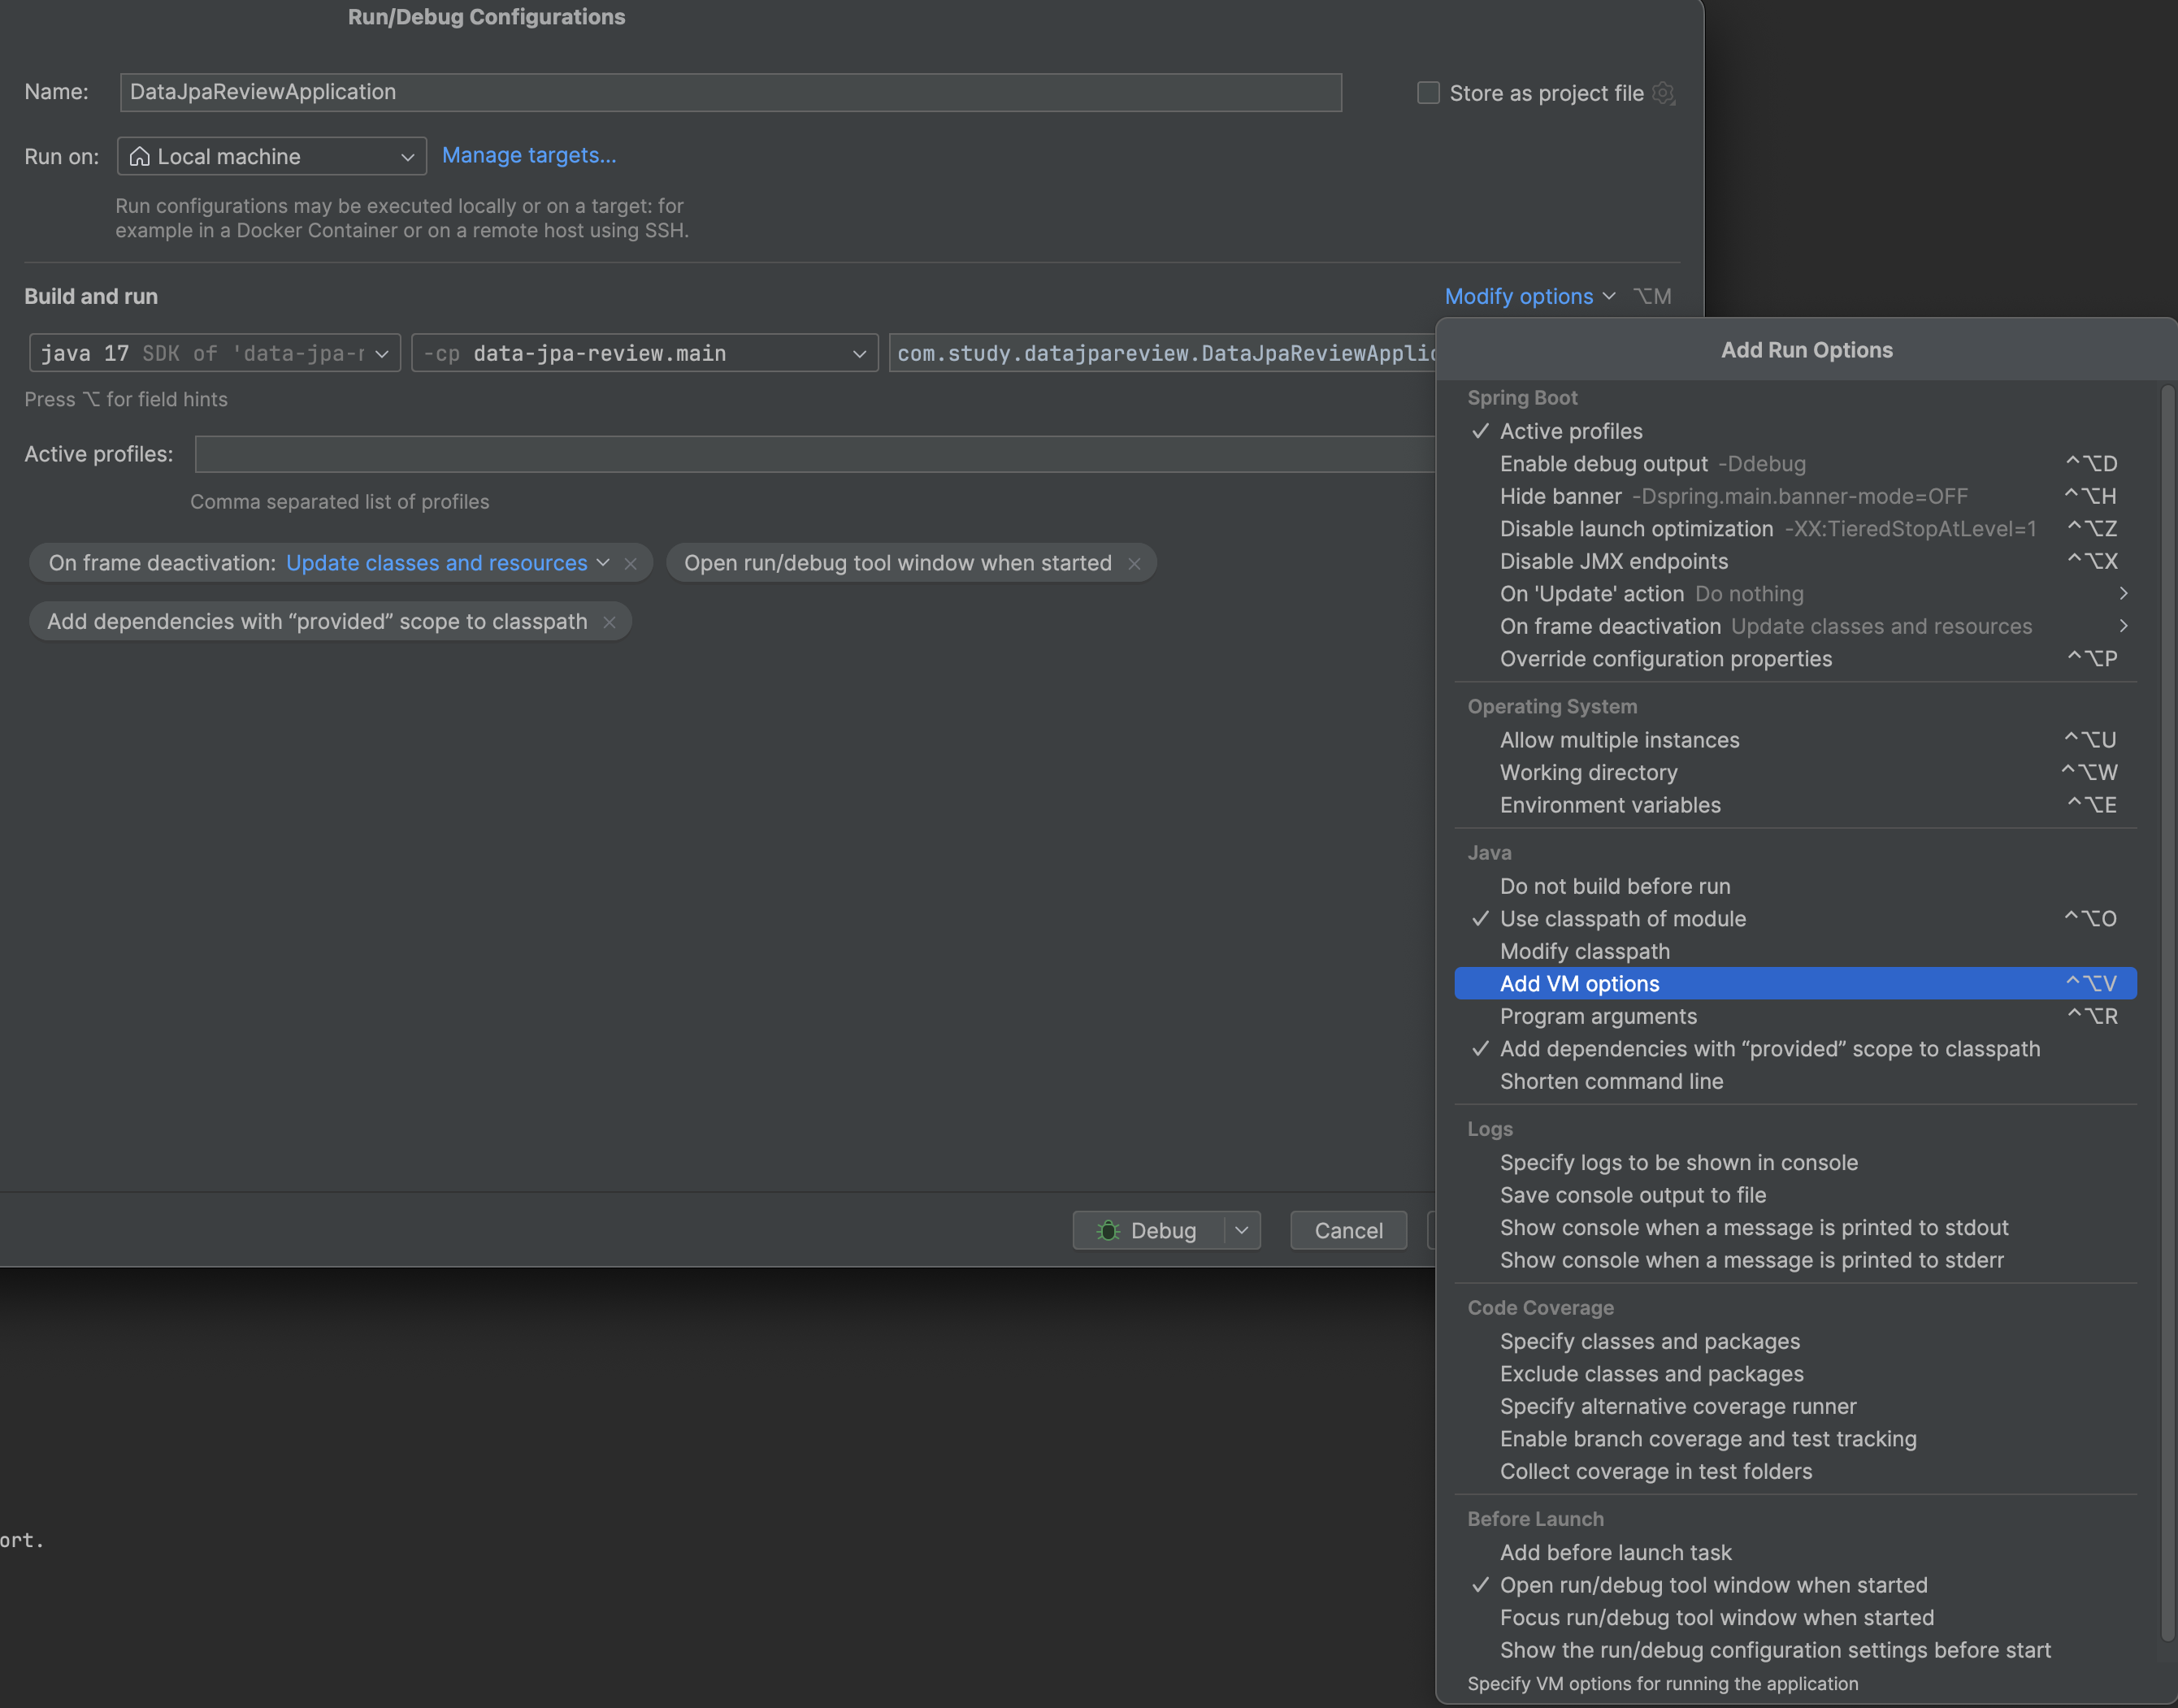The width and height of the screenshot is (2178, 1708).
Task: Click the Active profiles input field
Action: (814, 454)
